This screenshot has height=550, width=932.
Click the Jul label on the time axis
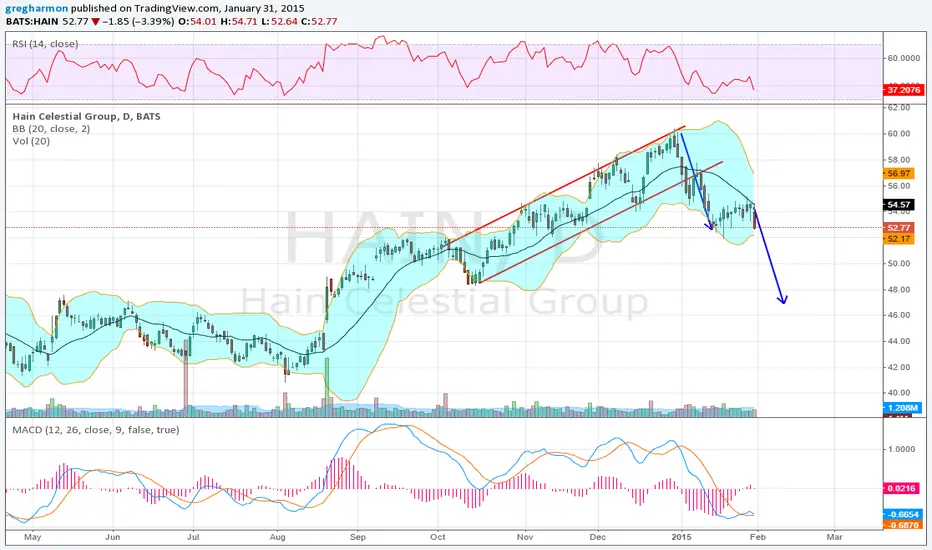click(x=193, y=537)
